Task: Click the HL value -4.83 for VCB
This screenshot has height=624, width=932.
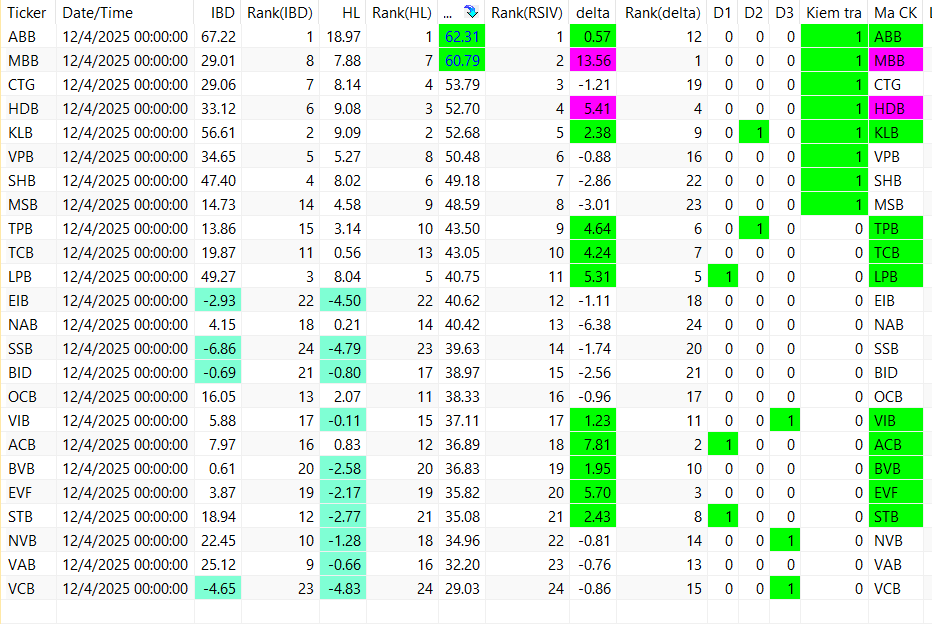Action: point(343,589)
